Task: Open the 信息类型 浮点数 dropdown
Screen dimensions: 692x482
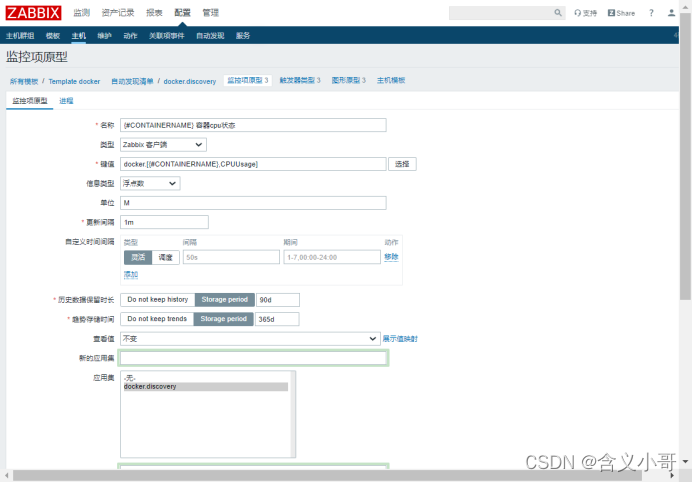Action: 150,183
